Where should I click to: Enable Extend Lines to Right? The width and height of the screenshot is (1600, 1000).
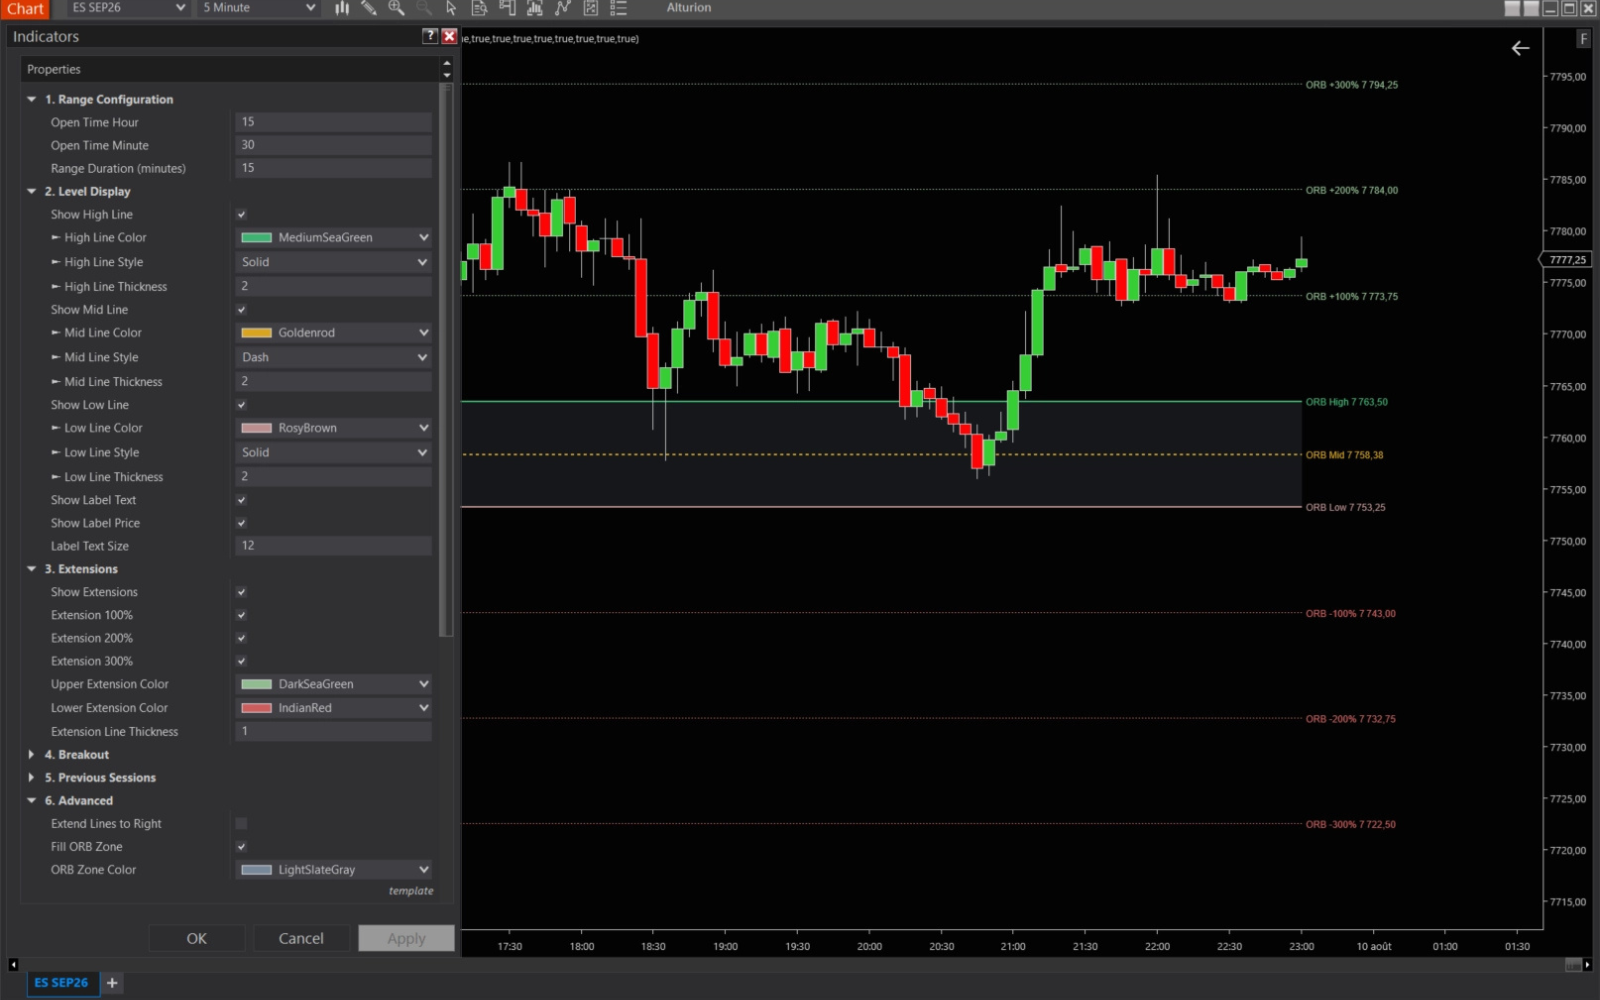[241, 824]
